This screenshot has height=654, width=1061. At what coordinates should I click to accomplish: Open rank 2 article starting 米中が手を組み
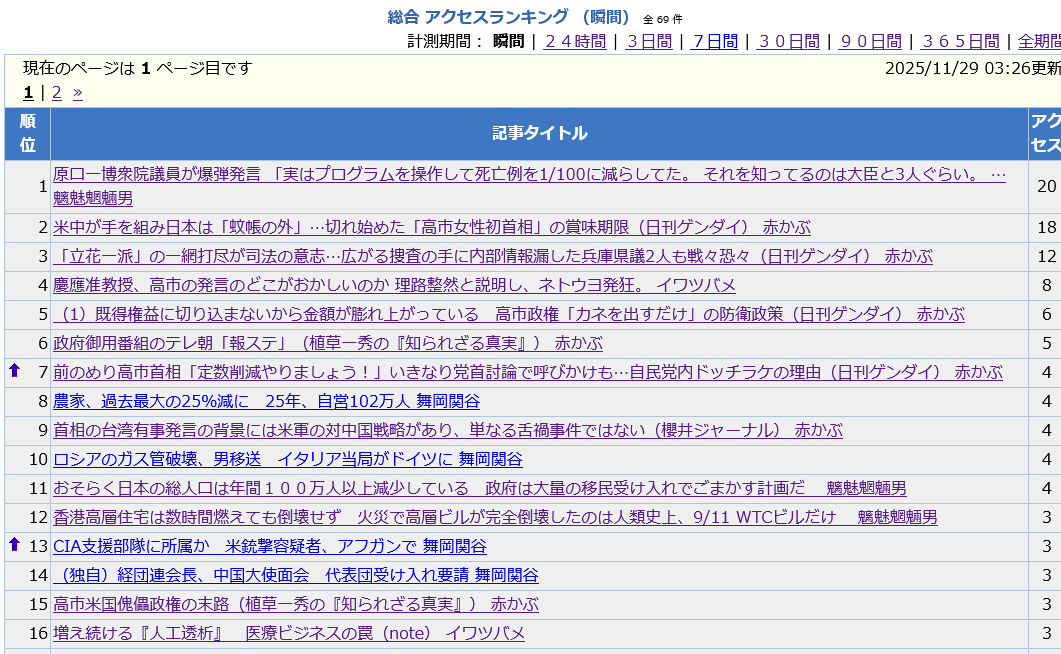point(431,227)
